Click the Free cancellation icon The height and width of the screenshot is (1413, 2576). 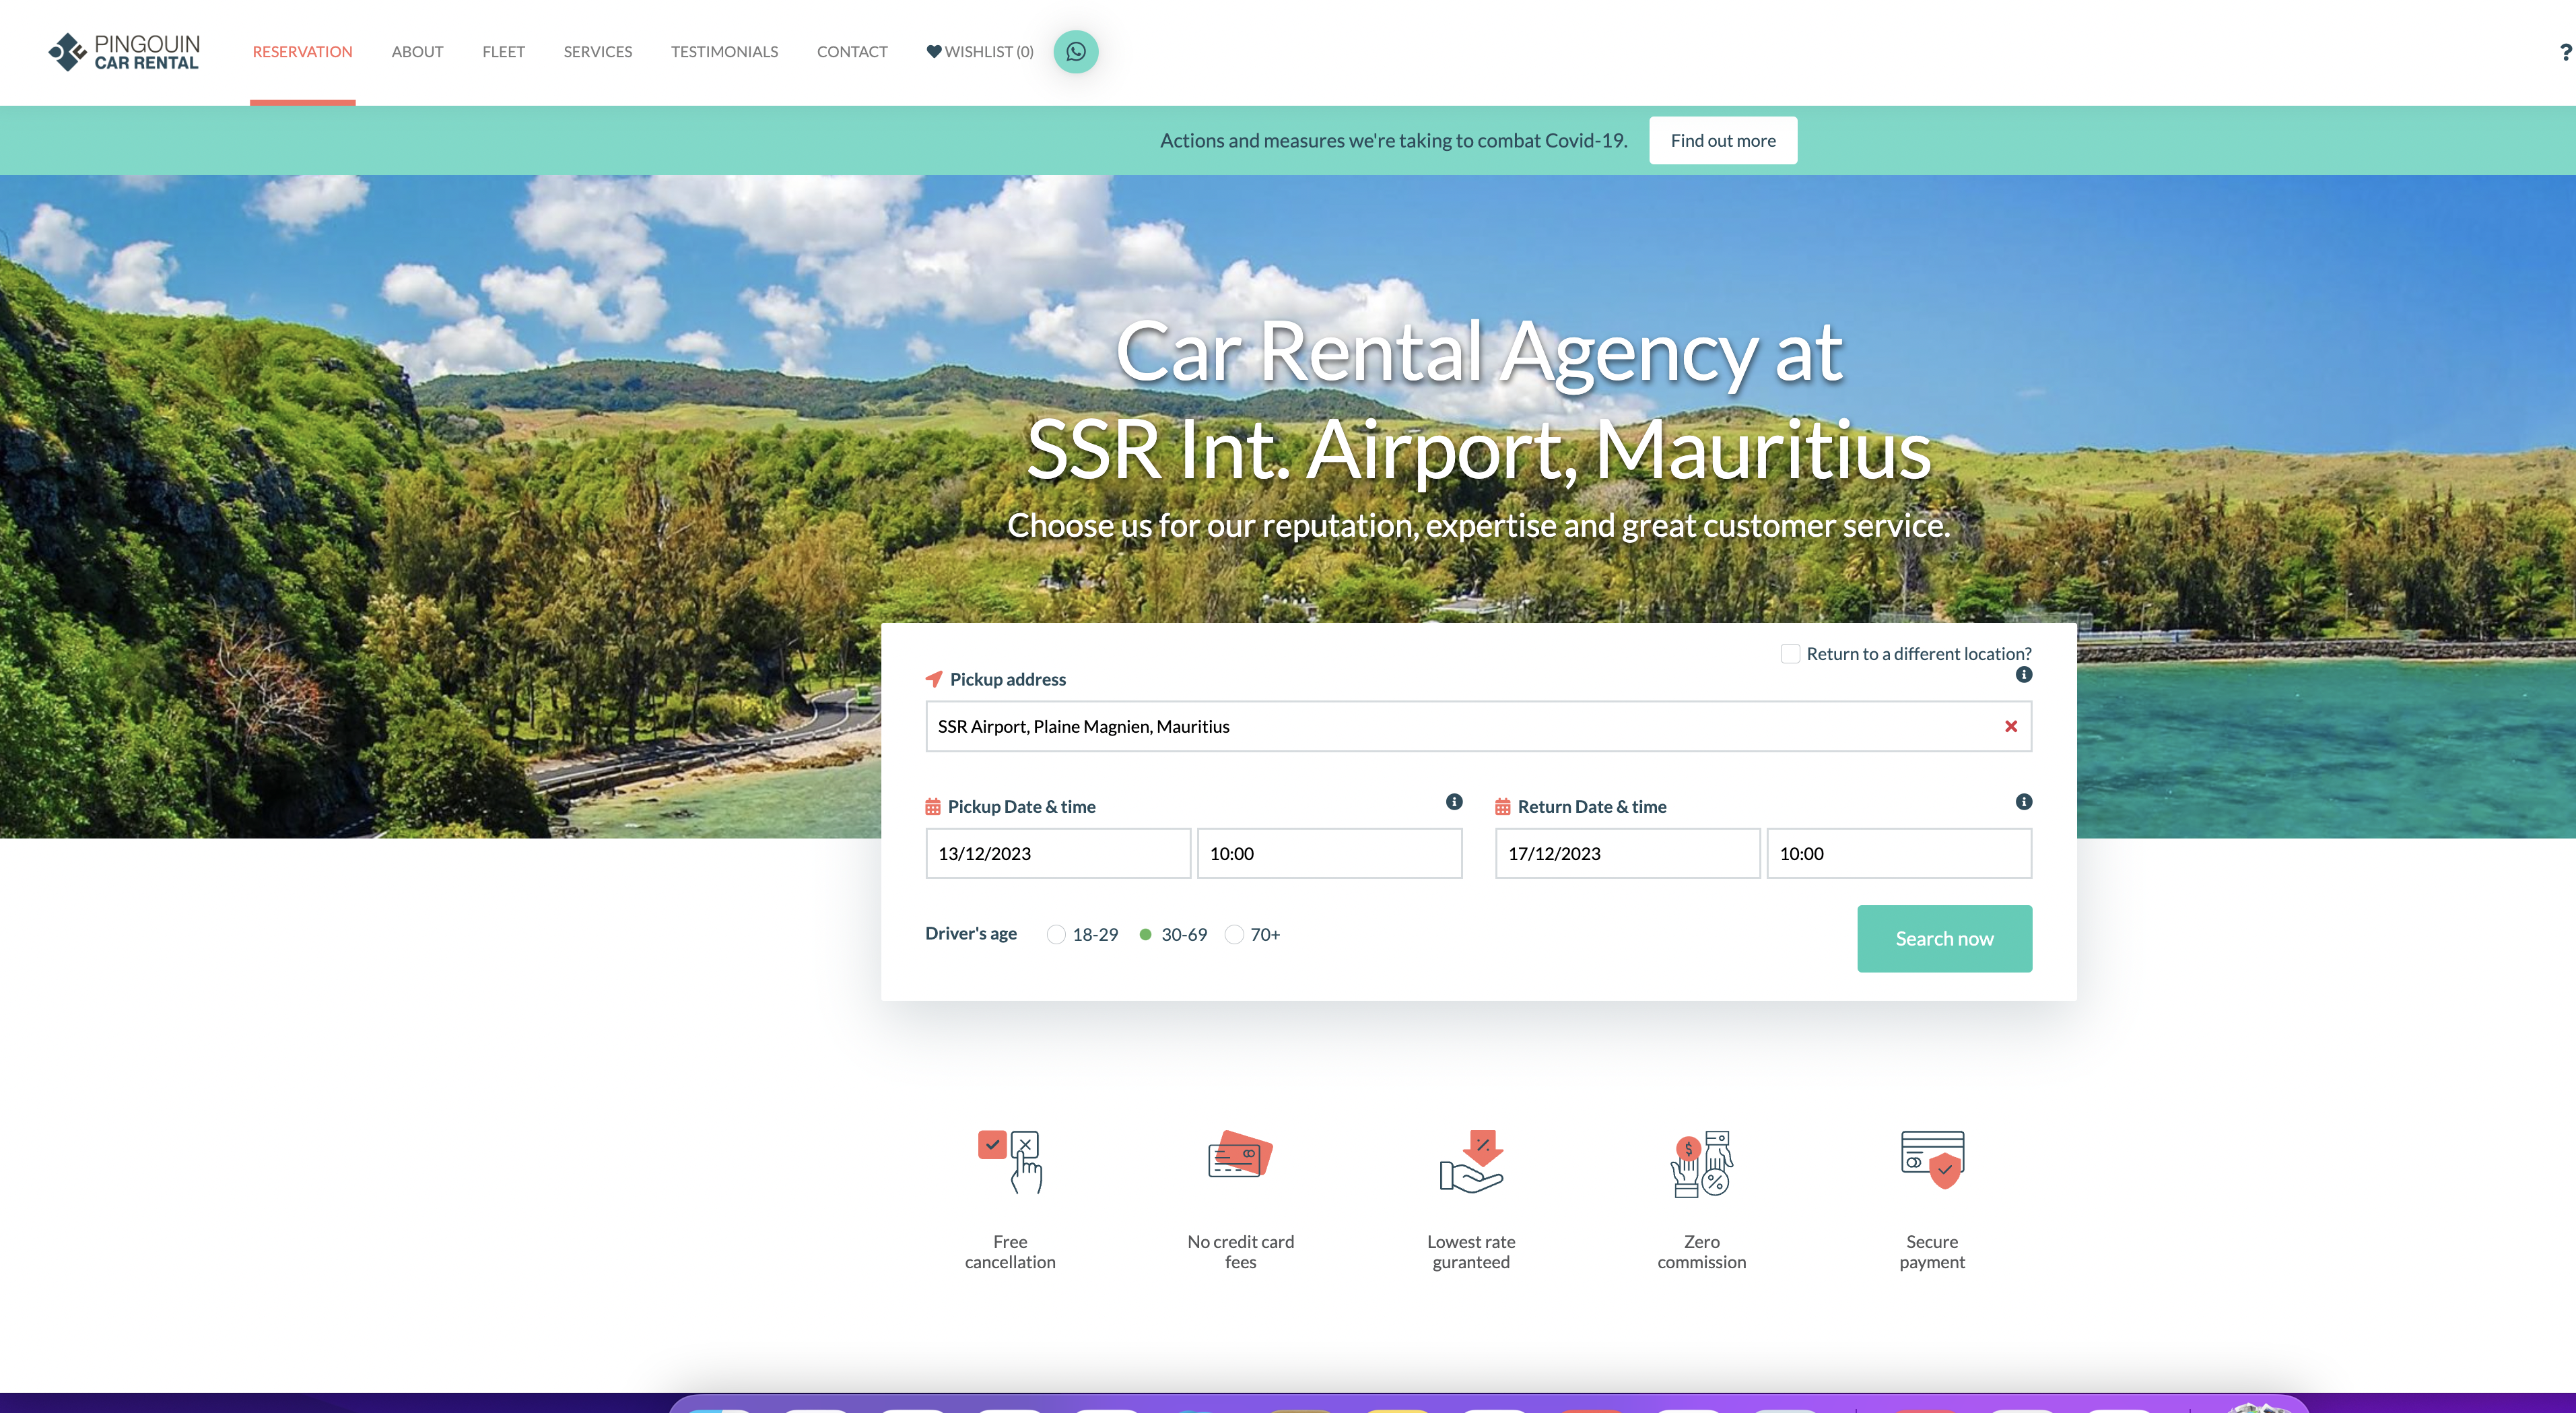1010,1161
